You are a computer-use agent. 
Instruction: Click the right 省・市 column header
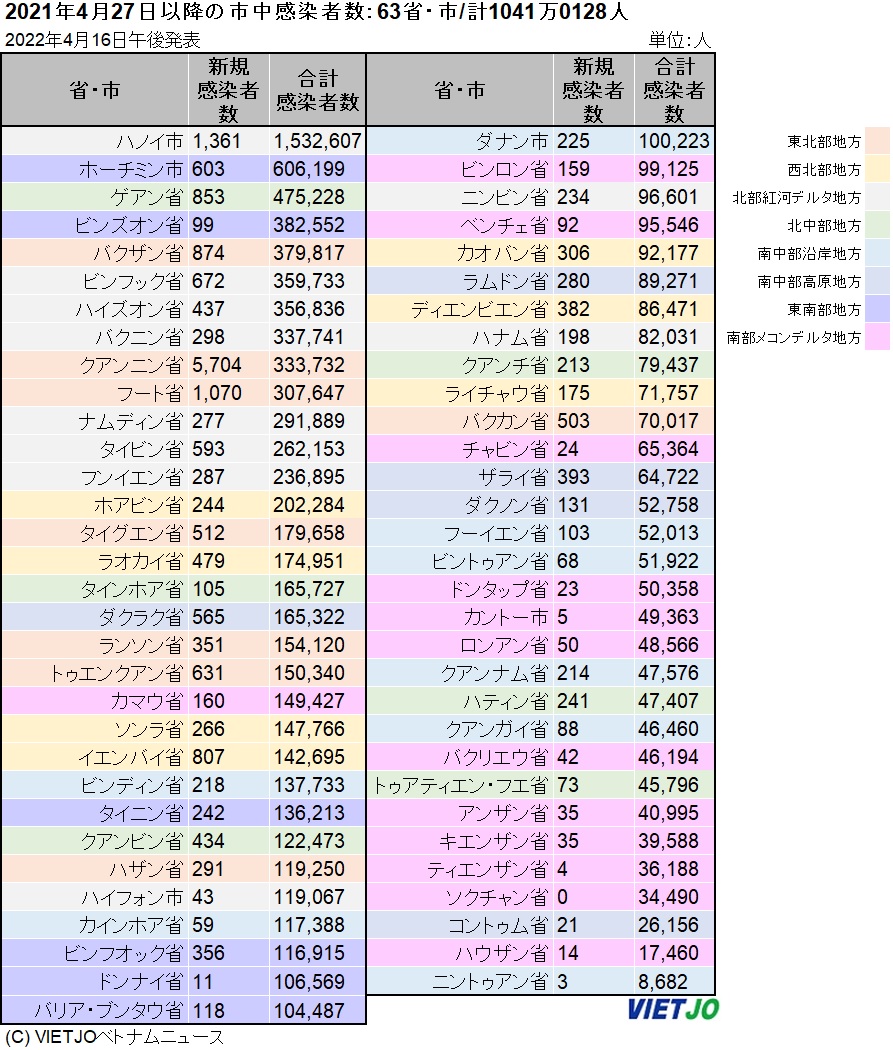pos(460,90)
